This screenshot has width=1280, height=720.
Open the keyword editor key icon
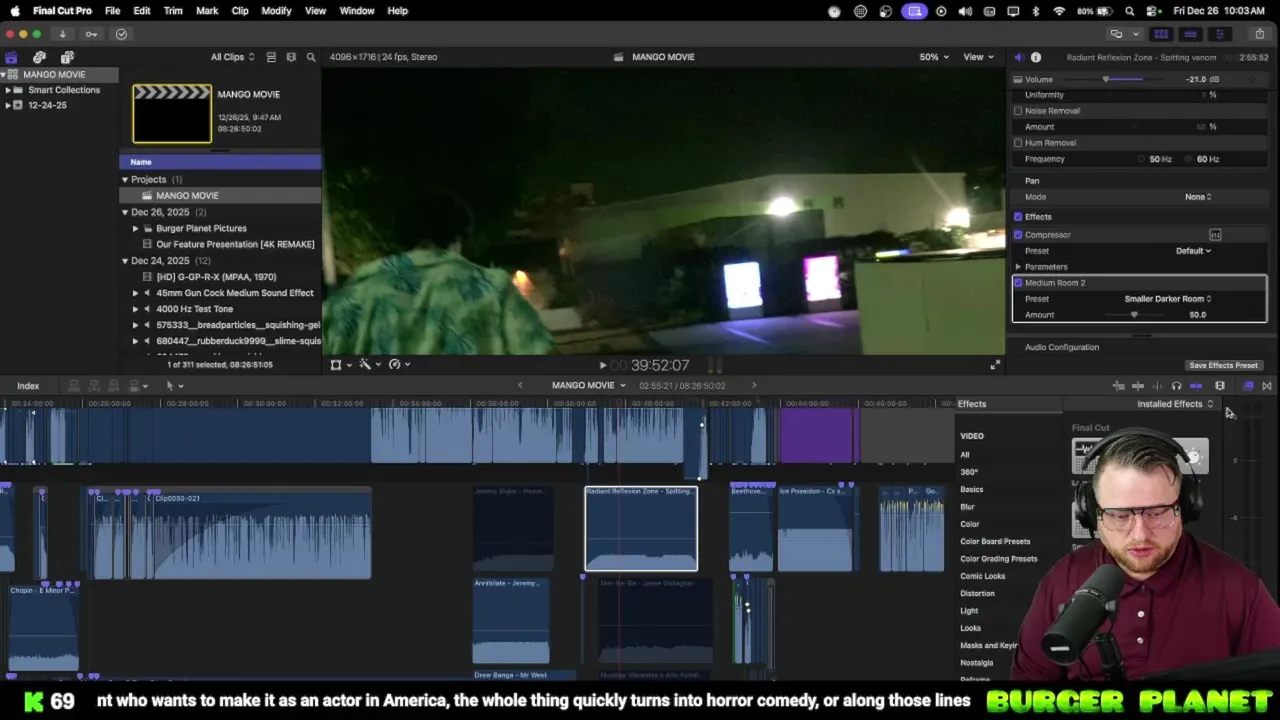pyautogui.click(x=91, y=34)
